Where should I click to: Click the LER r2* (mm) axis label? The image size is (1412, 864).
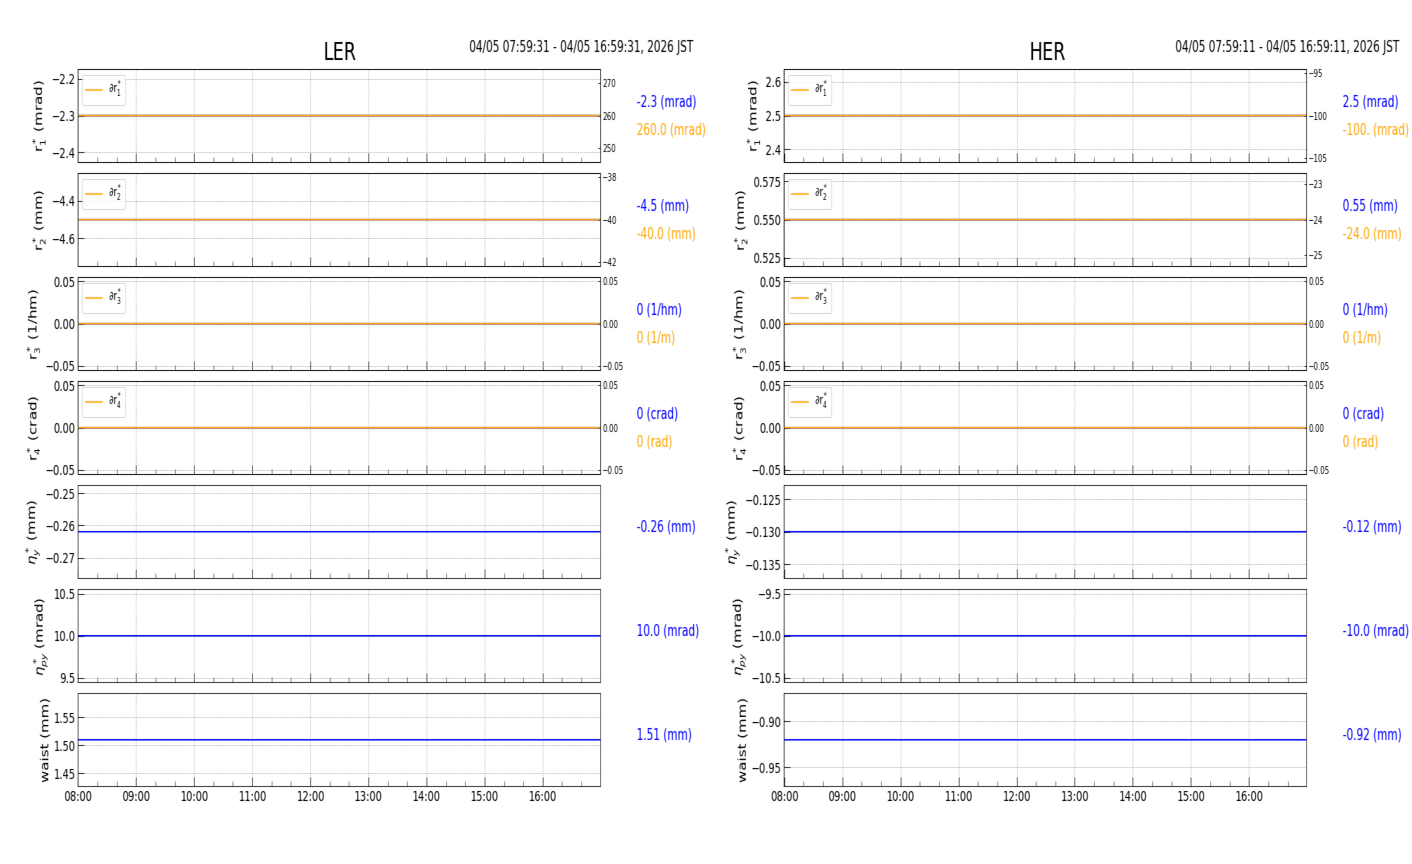click(x=40, y=220)
